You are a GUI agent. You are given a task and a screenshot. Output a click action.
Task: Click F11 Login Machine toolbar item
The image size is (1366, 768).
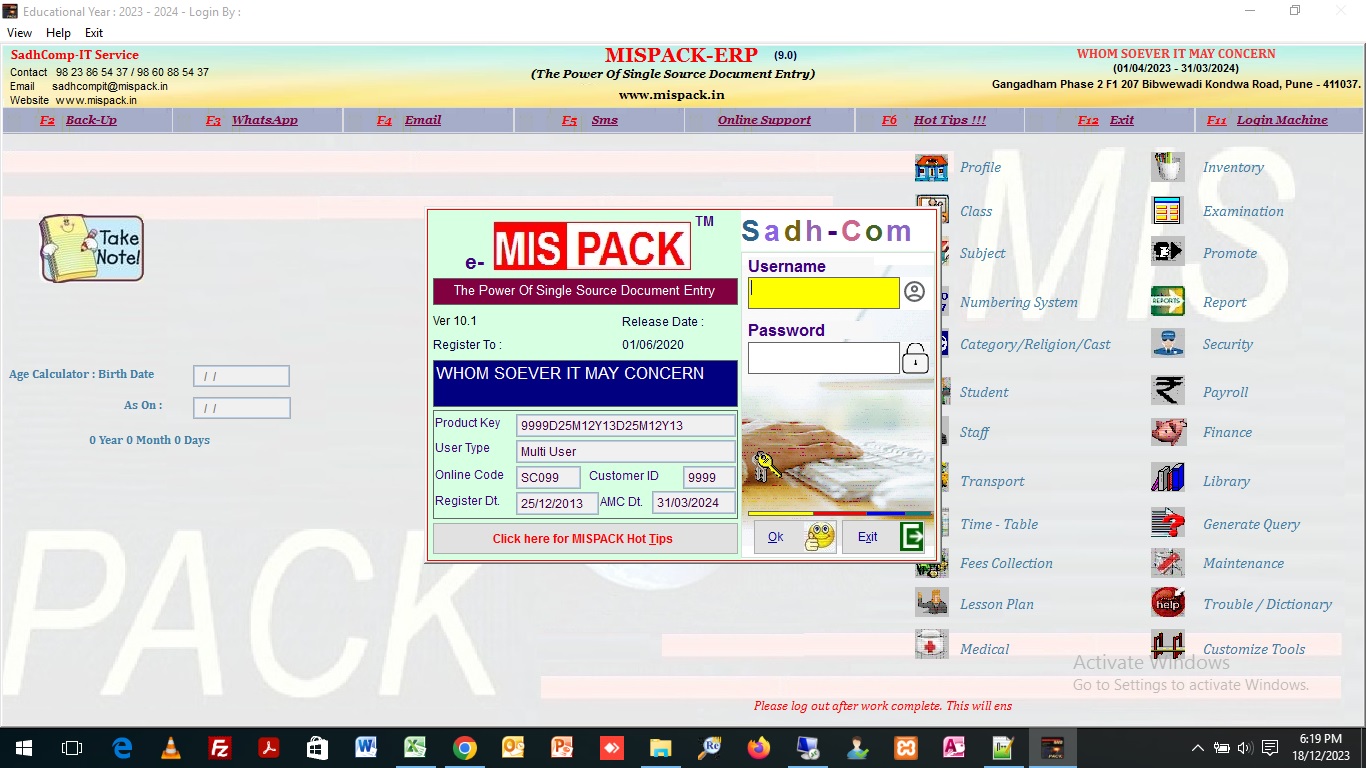click(x=1268, y=120)
